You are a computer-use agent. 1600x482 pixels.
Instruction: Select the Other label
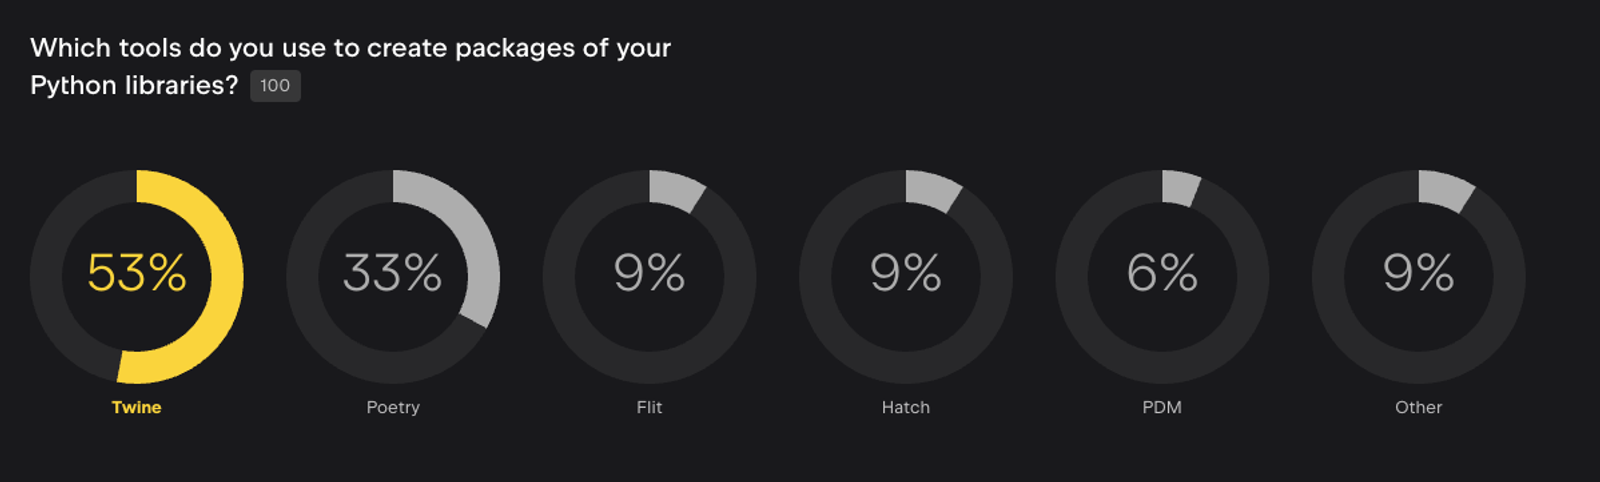(x=1419, y=407)
